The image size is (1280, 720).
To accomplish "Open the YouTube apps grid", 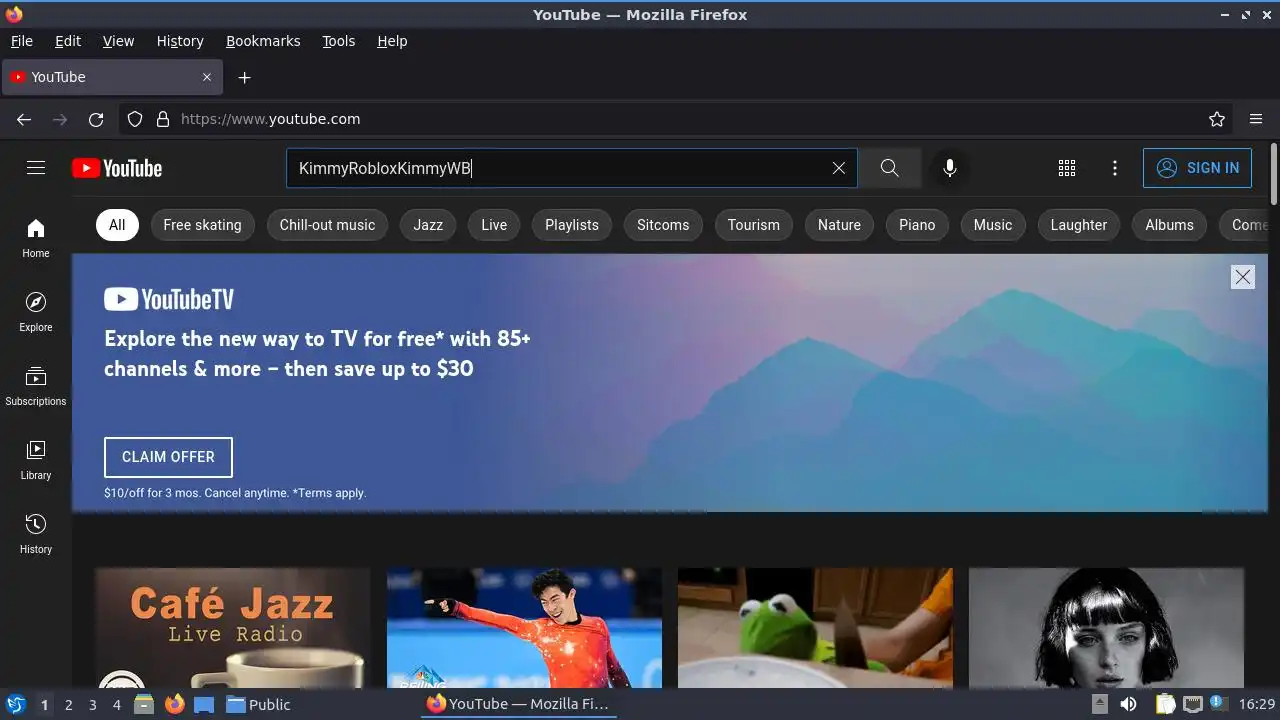I will [x=1067, y=168].
